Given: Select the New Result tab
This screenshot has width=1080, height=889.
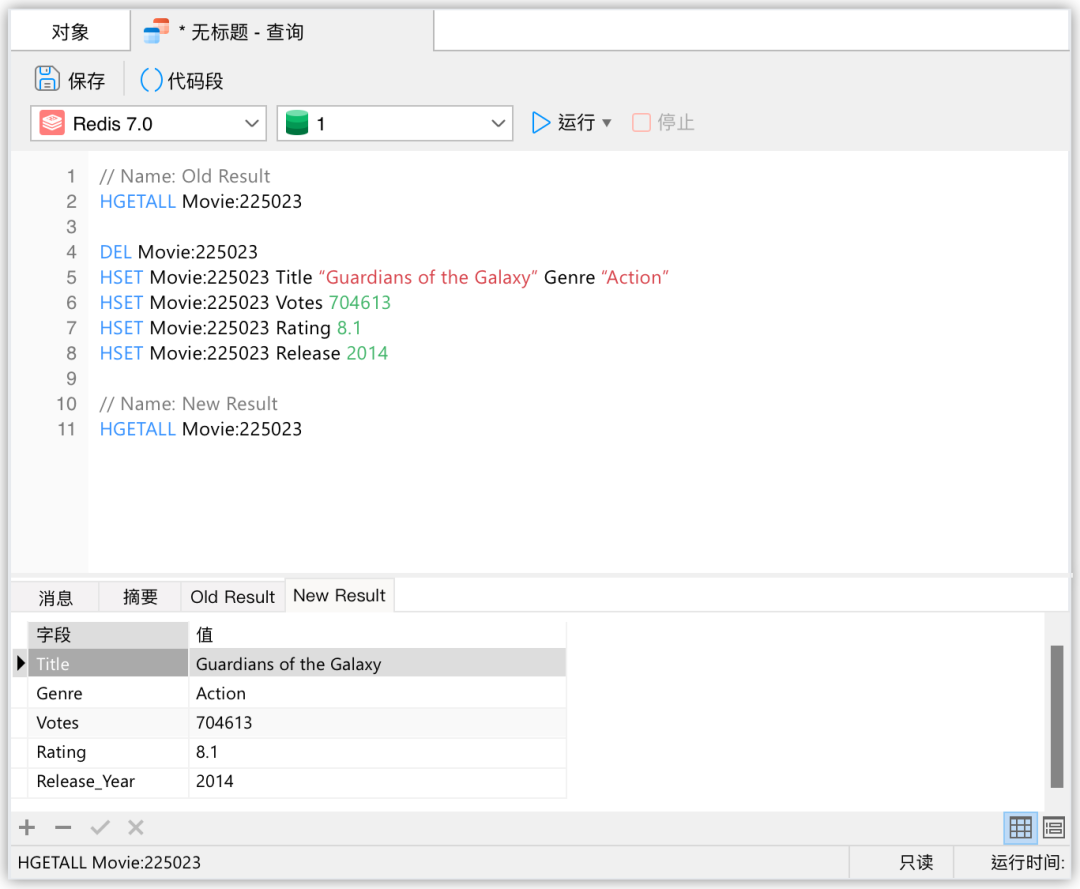Looking at the screenshot, I should (x=340, y=596).
